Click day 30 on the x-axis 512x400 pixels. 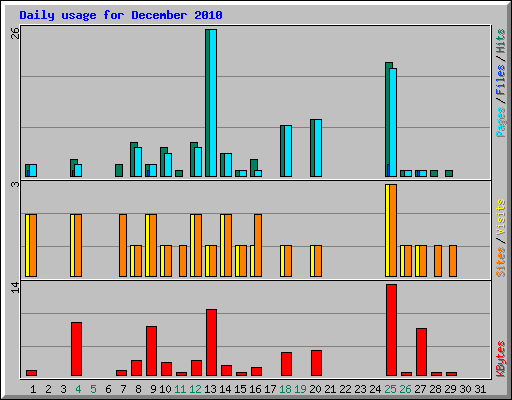click(x=465, y=389)
